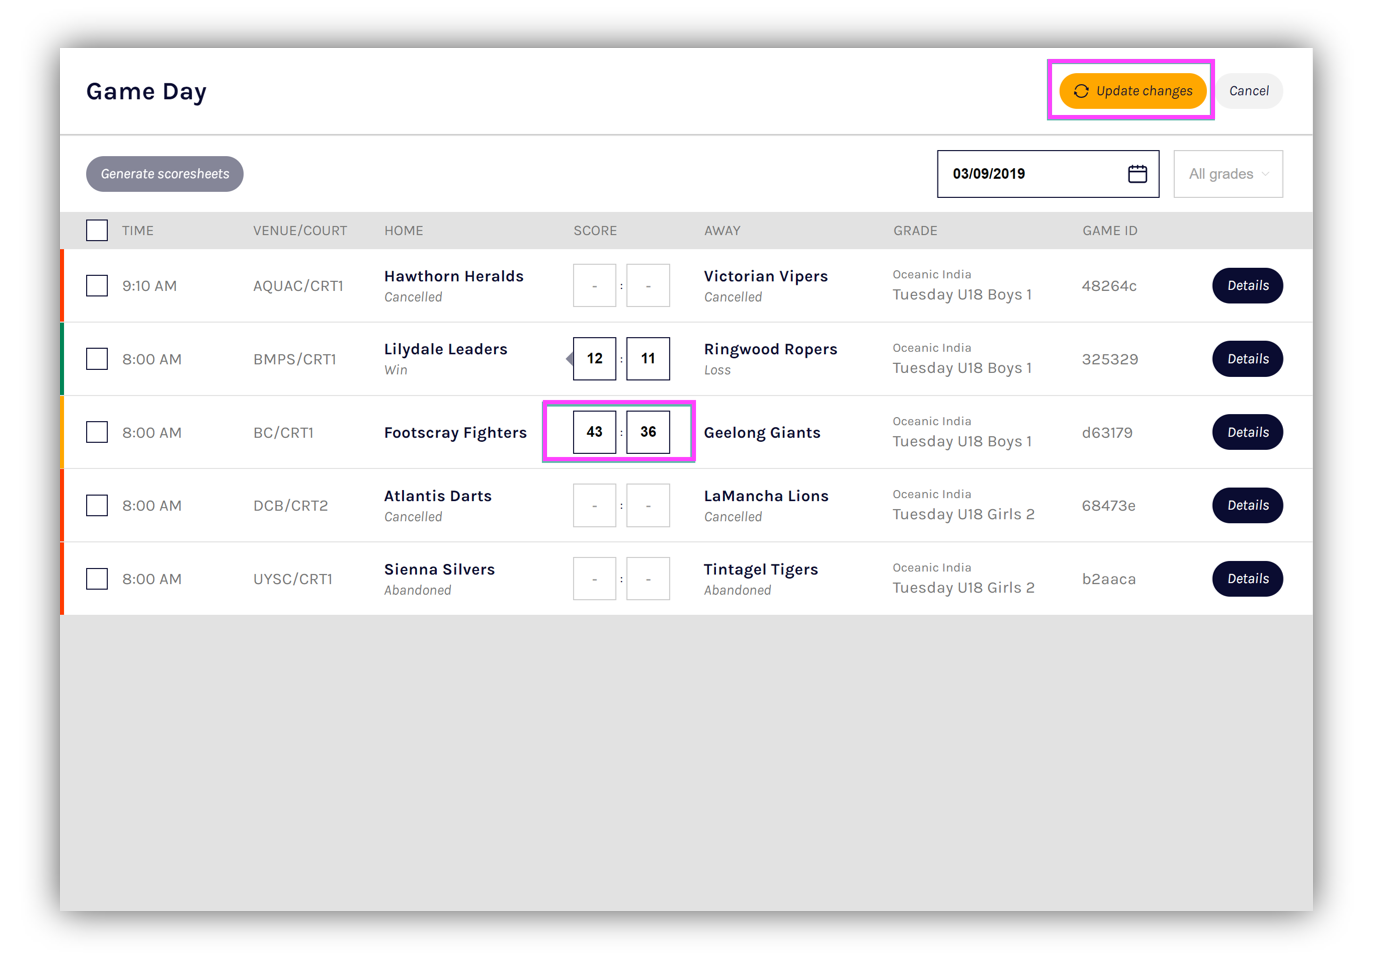Click the GRADE column header
Image resolution: width=1385 pixels, height=974 pixels.
coord(915,231)
